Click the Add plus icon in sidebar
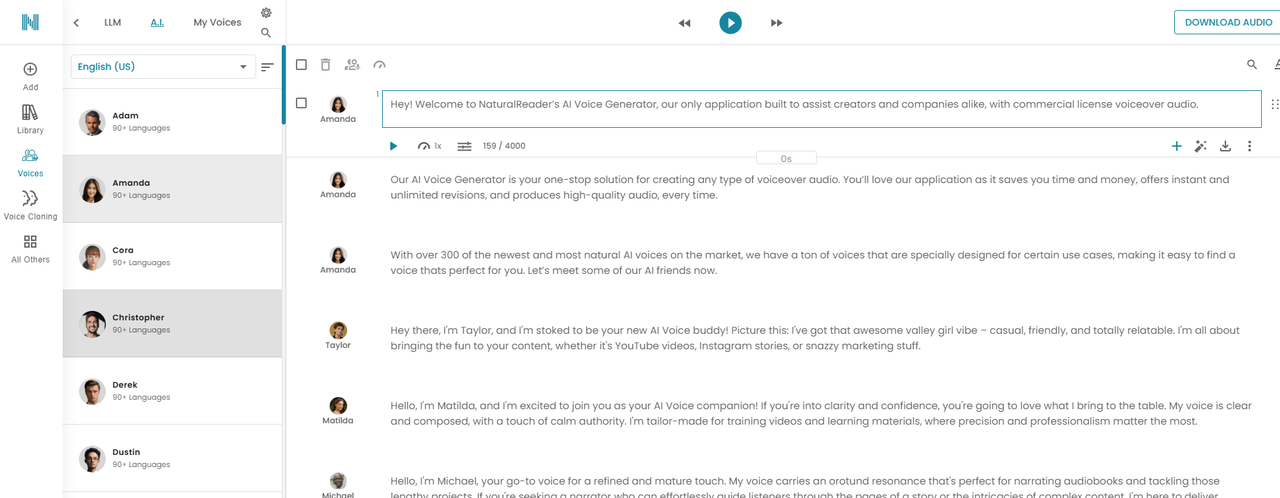The height and width of the screenshot is (498, 1280). coord(30,69)
